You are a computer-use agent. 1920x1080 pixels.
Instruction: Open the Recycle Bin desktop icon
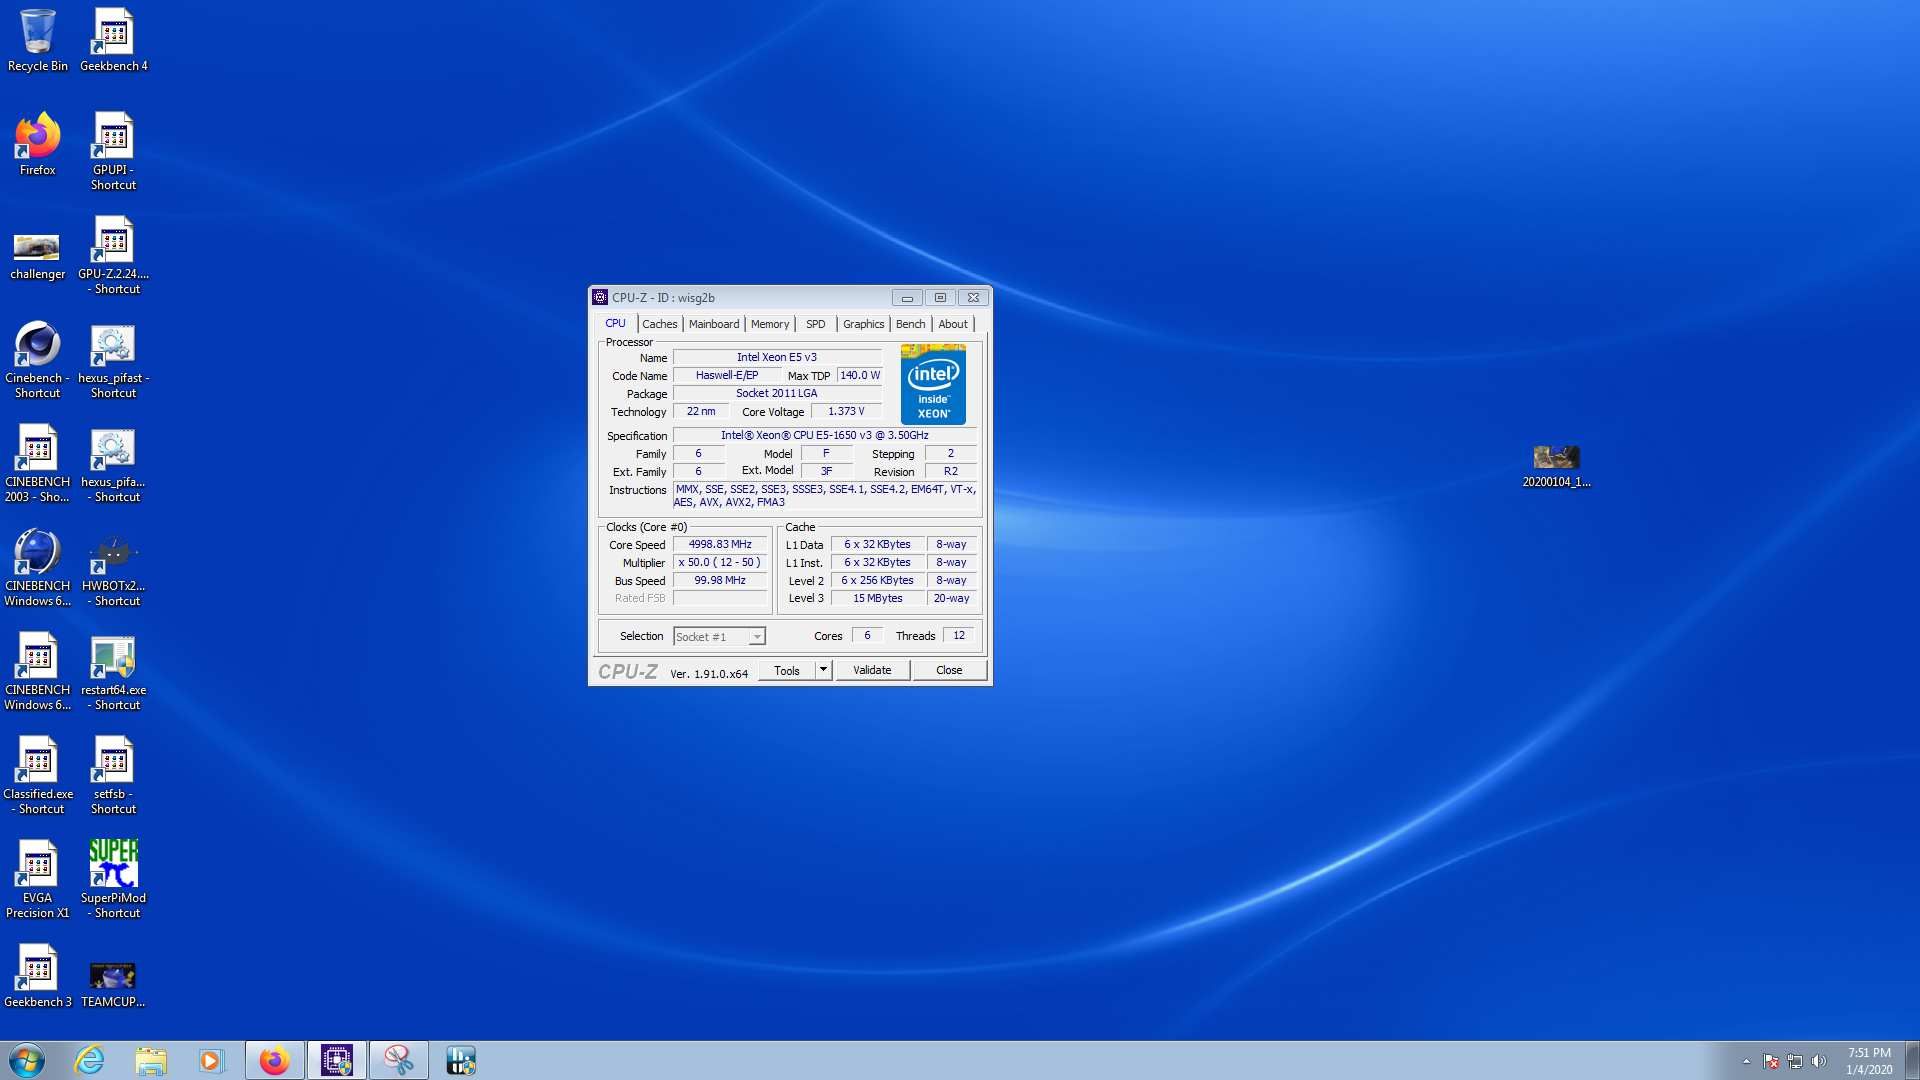[x=37, y=40]
